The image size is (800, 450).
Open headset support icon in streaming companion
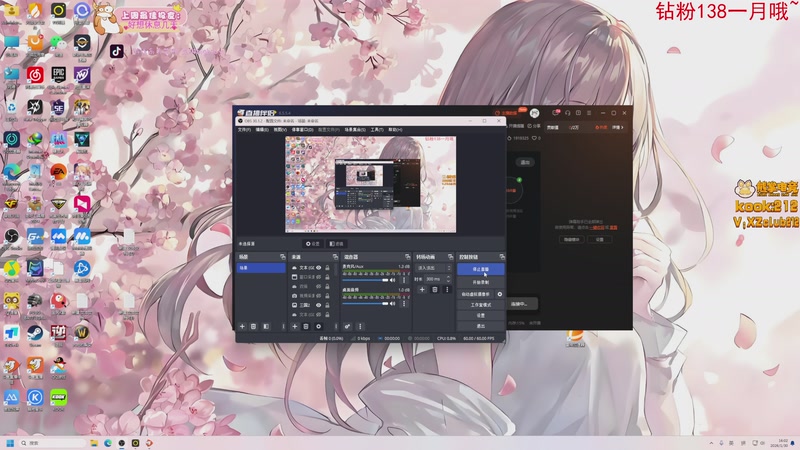coord(567,113)
